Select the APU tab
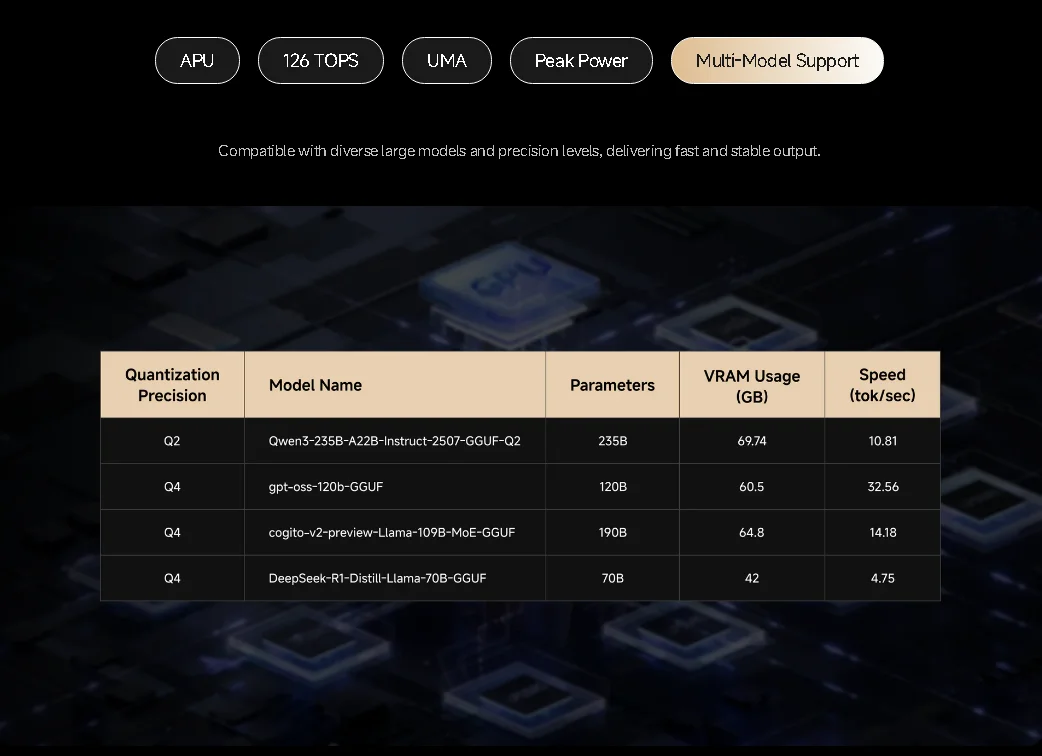Screen dimensions: 1042x756 click(x=197, y=60)
